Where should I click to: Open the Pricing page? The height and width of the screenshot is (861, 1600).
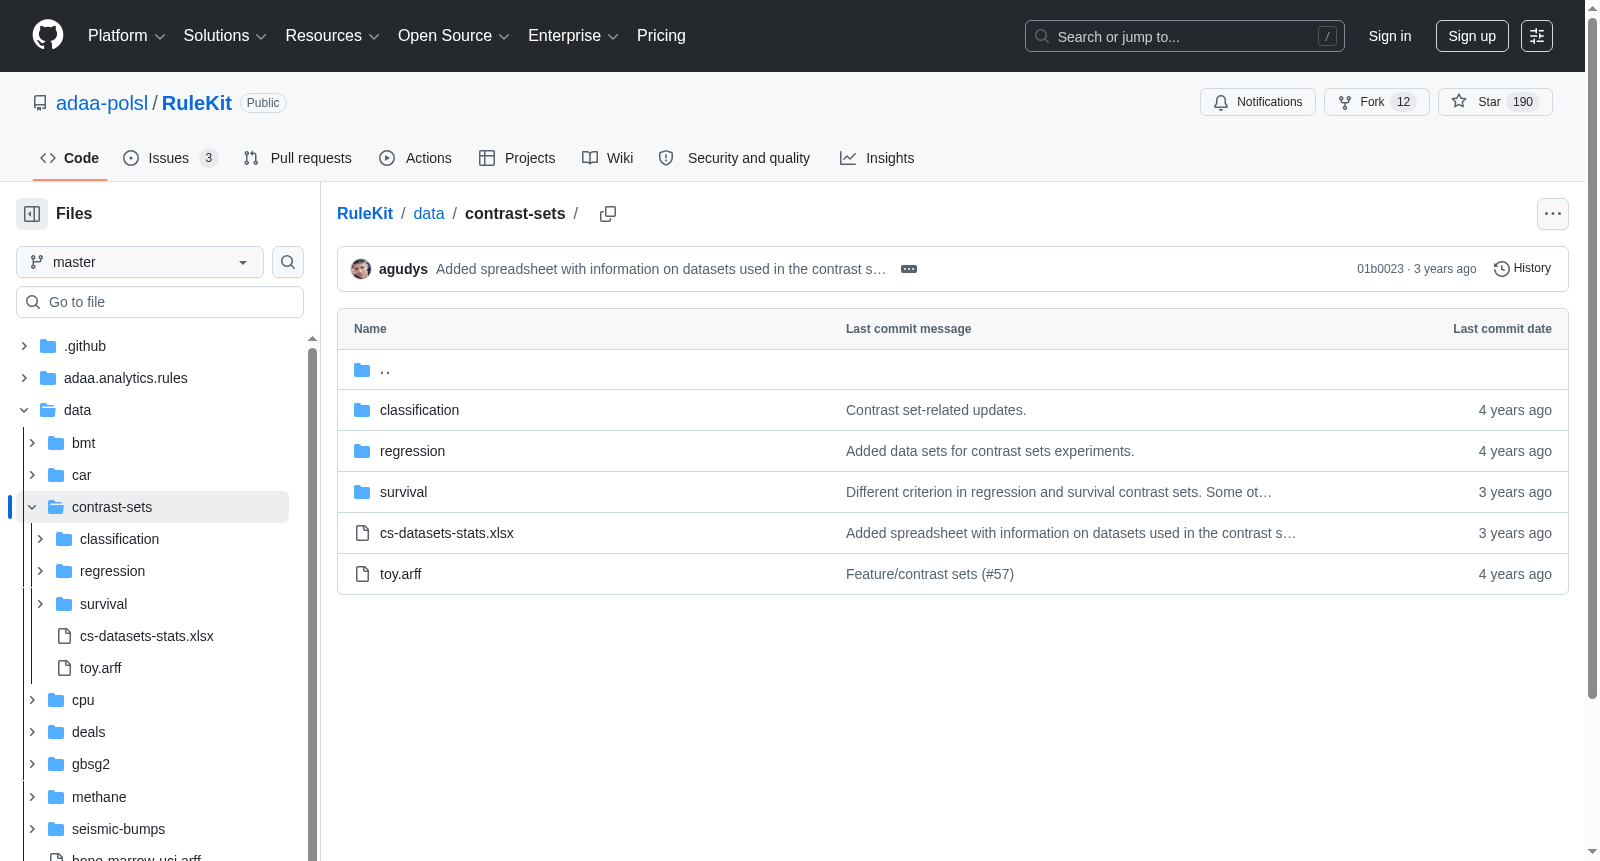point(661,36)
